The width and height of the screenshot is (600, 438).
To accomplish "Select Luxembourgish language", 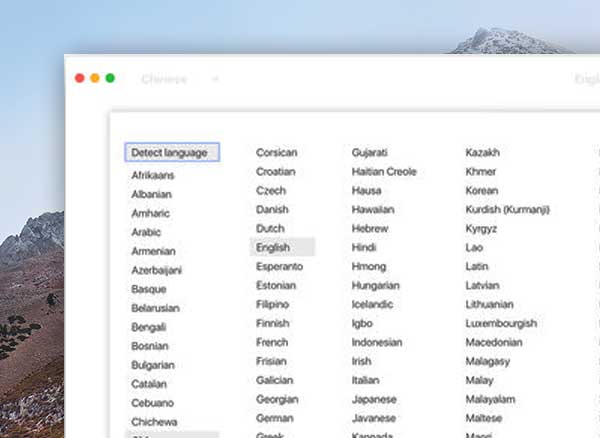I will click(501, 324).
